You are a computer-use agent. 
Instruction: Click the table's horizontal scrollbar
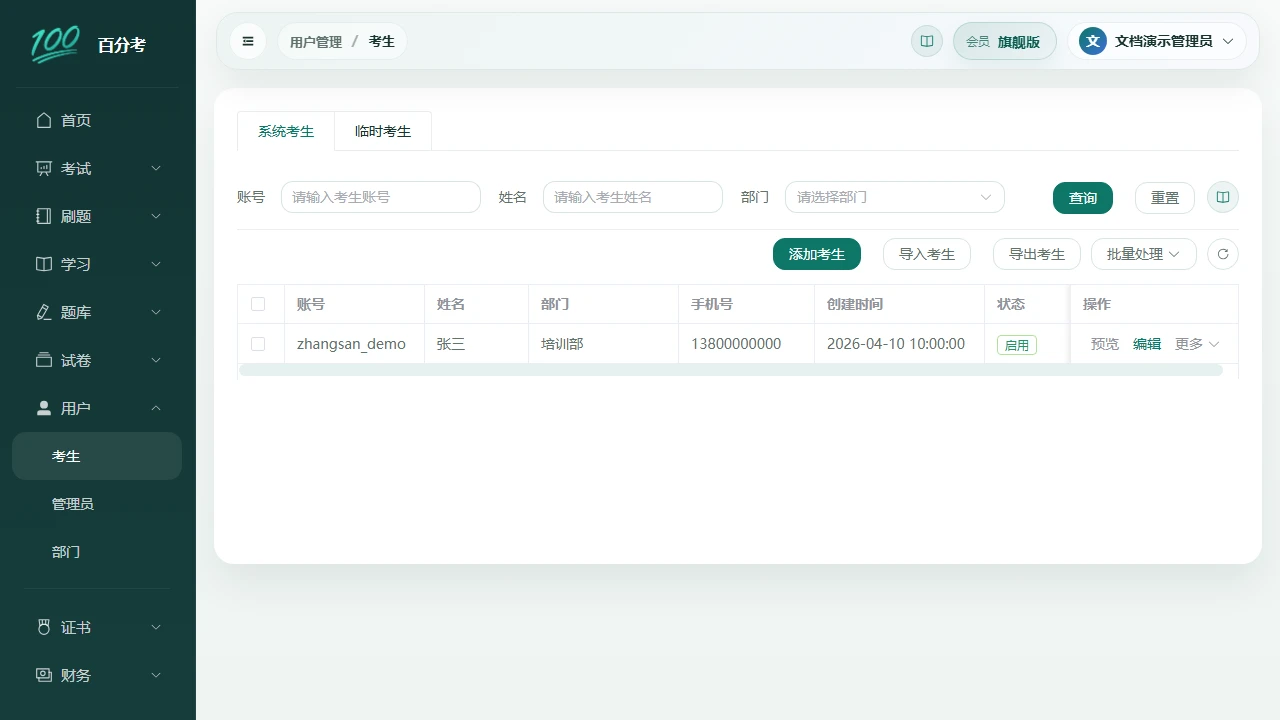coord(731,370)
